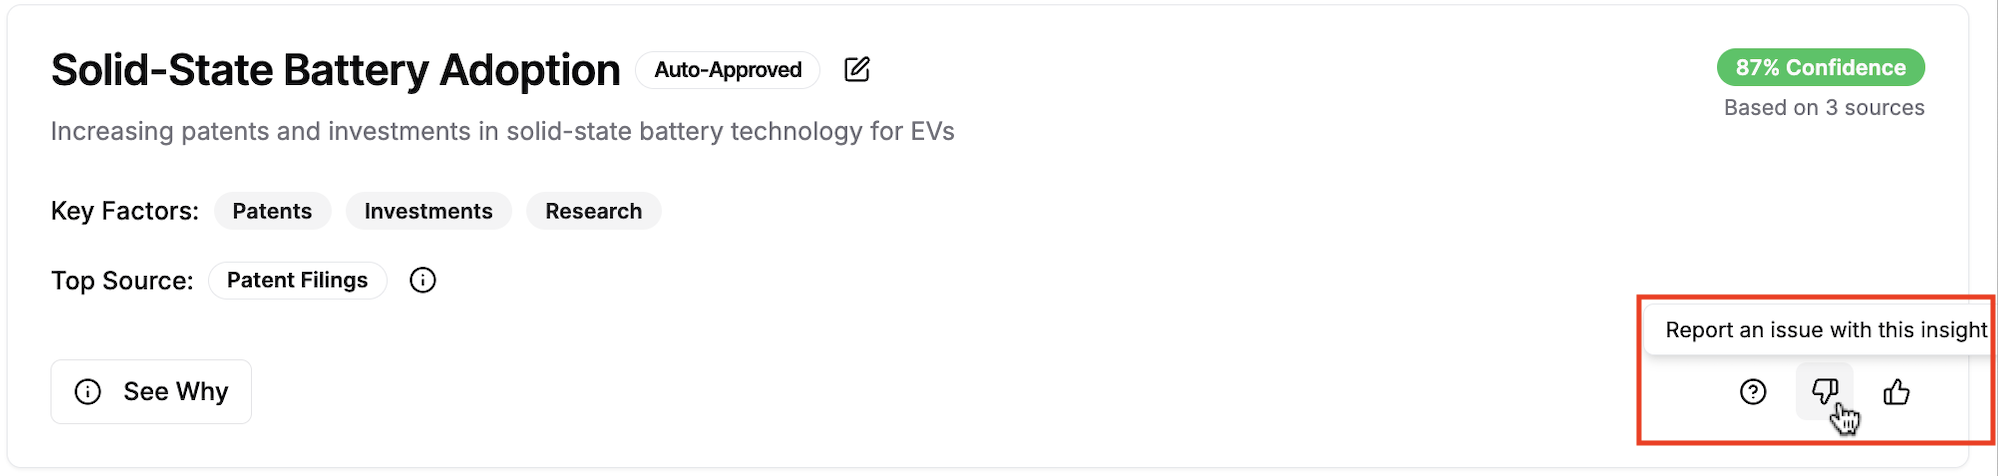Click the Top Source label
Screen dimensions: 1998x476
[x=122, y=281]
